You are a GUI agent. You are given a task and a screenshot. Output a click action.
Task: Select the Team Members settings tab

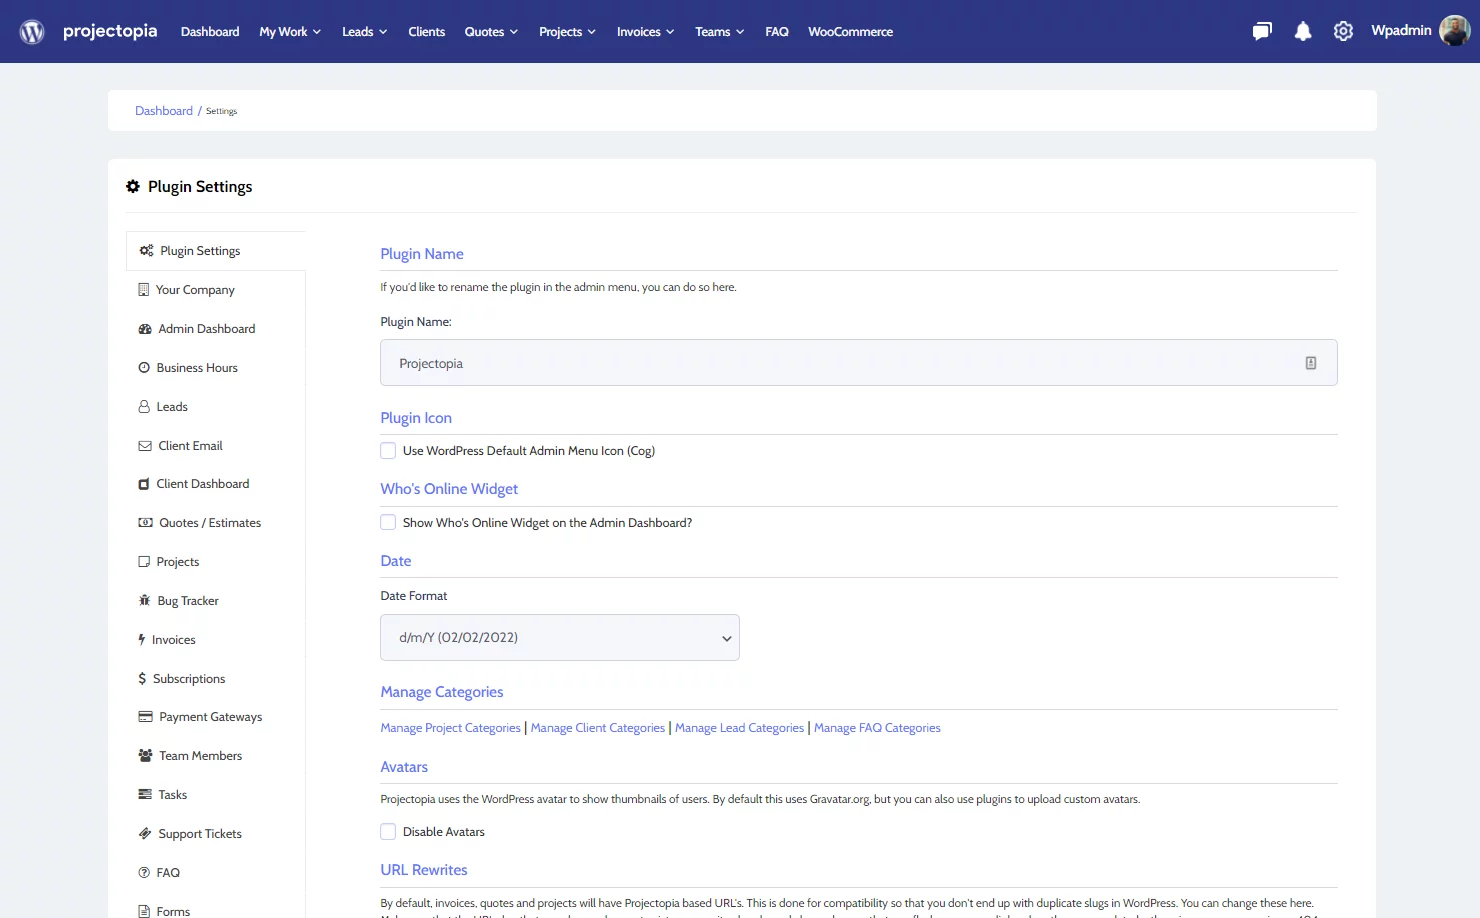coord(215,756)
